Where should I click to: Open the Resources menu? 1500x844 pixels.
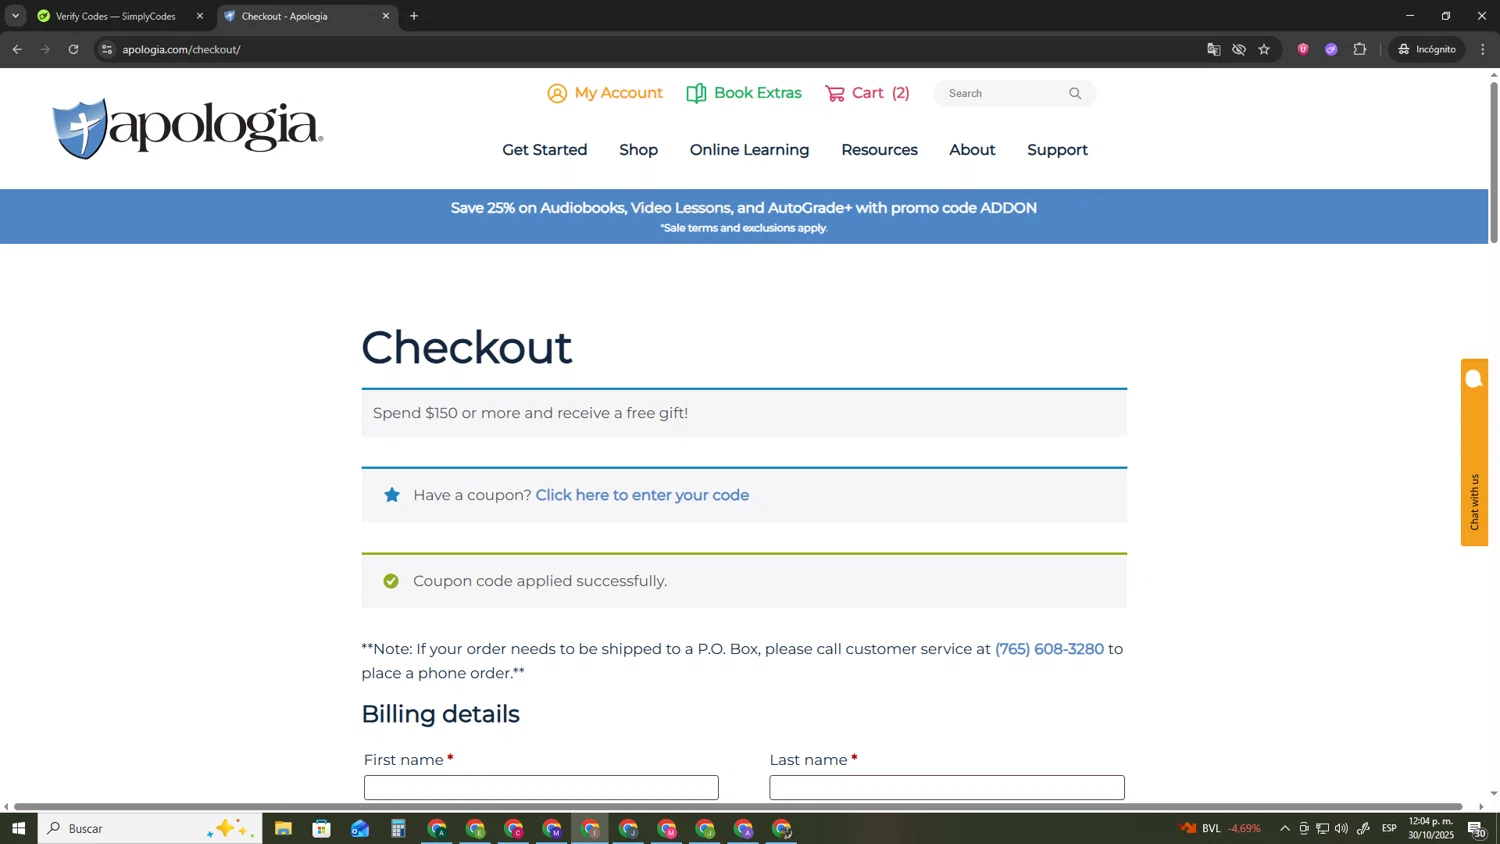(879, 150)
